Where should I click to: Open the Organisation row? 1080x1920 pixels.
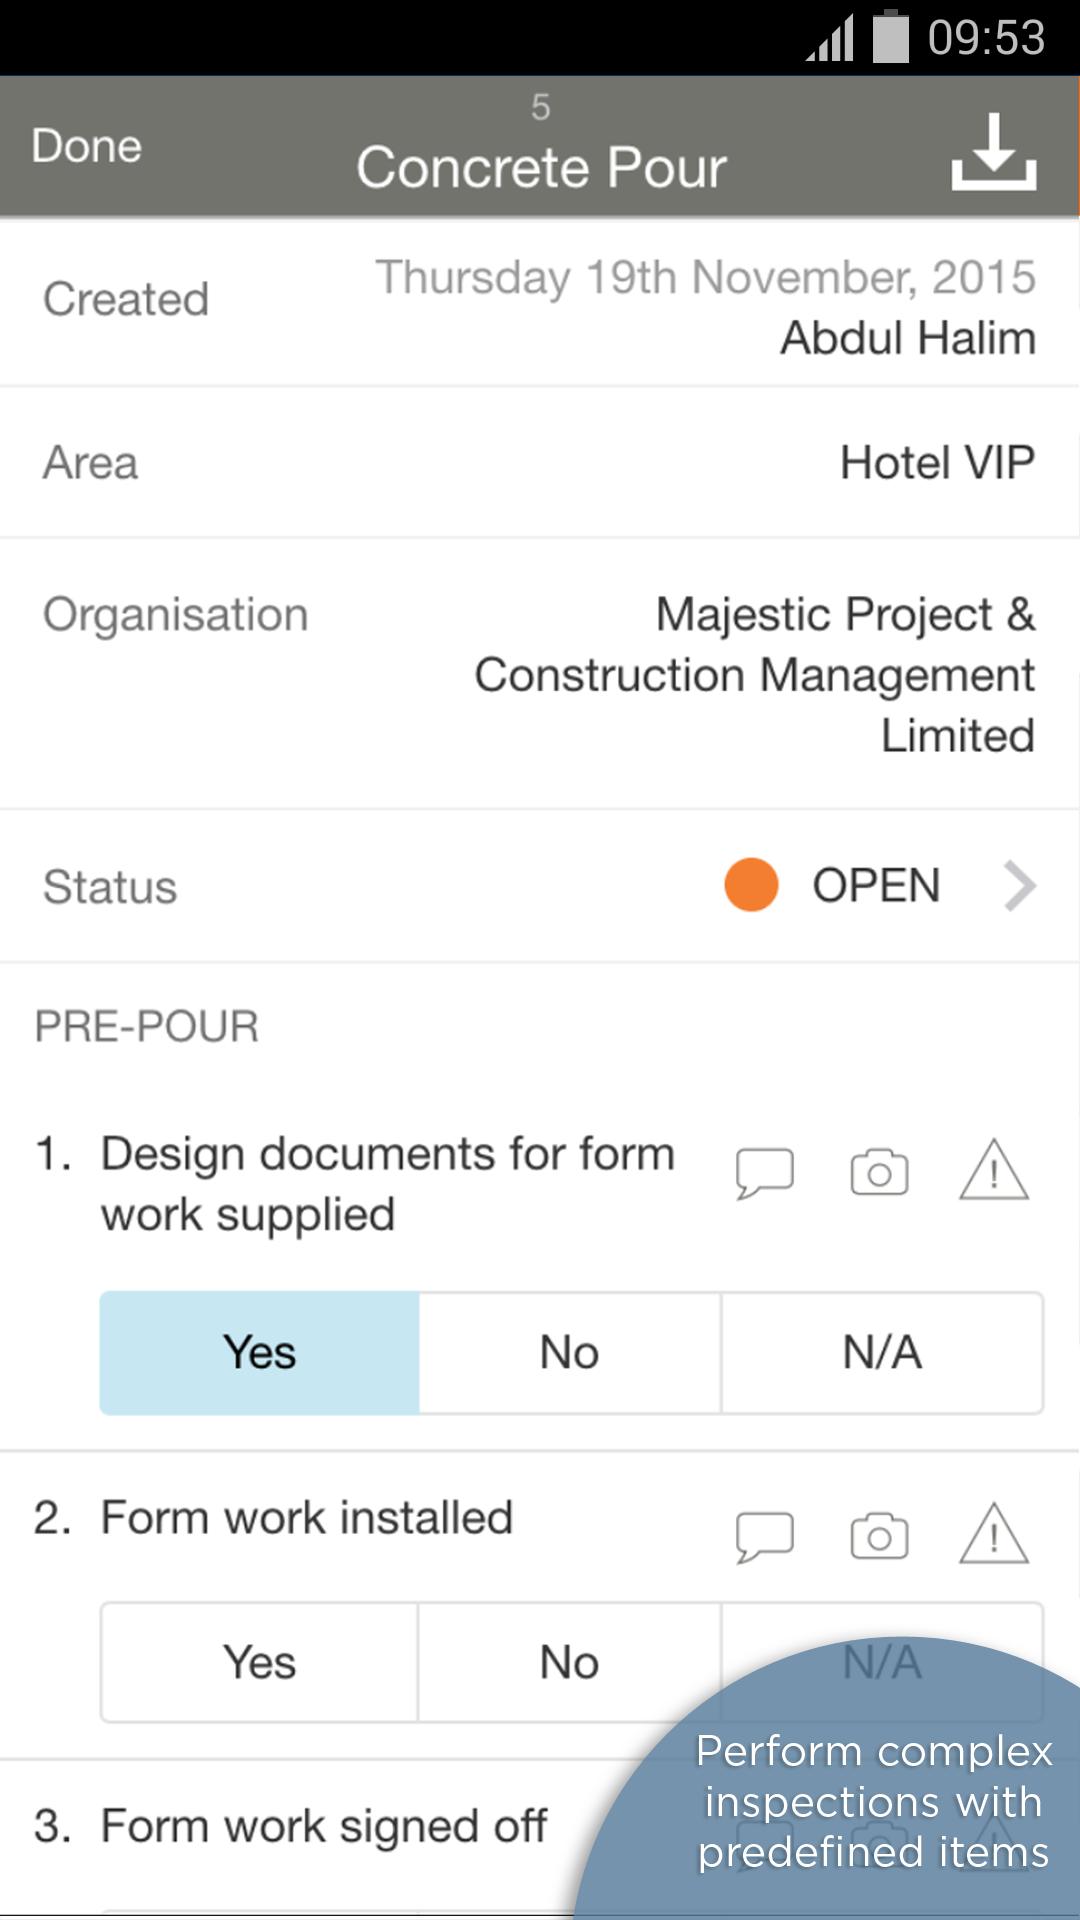click(540, 675)
